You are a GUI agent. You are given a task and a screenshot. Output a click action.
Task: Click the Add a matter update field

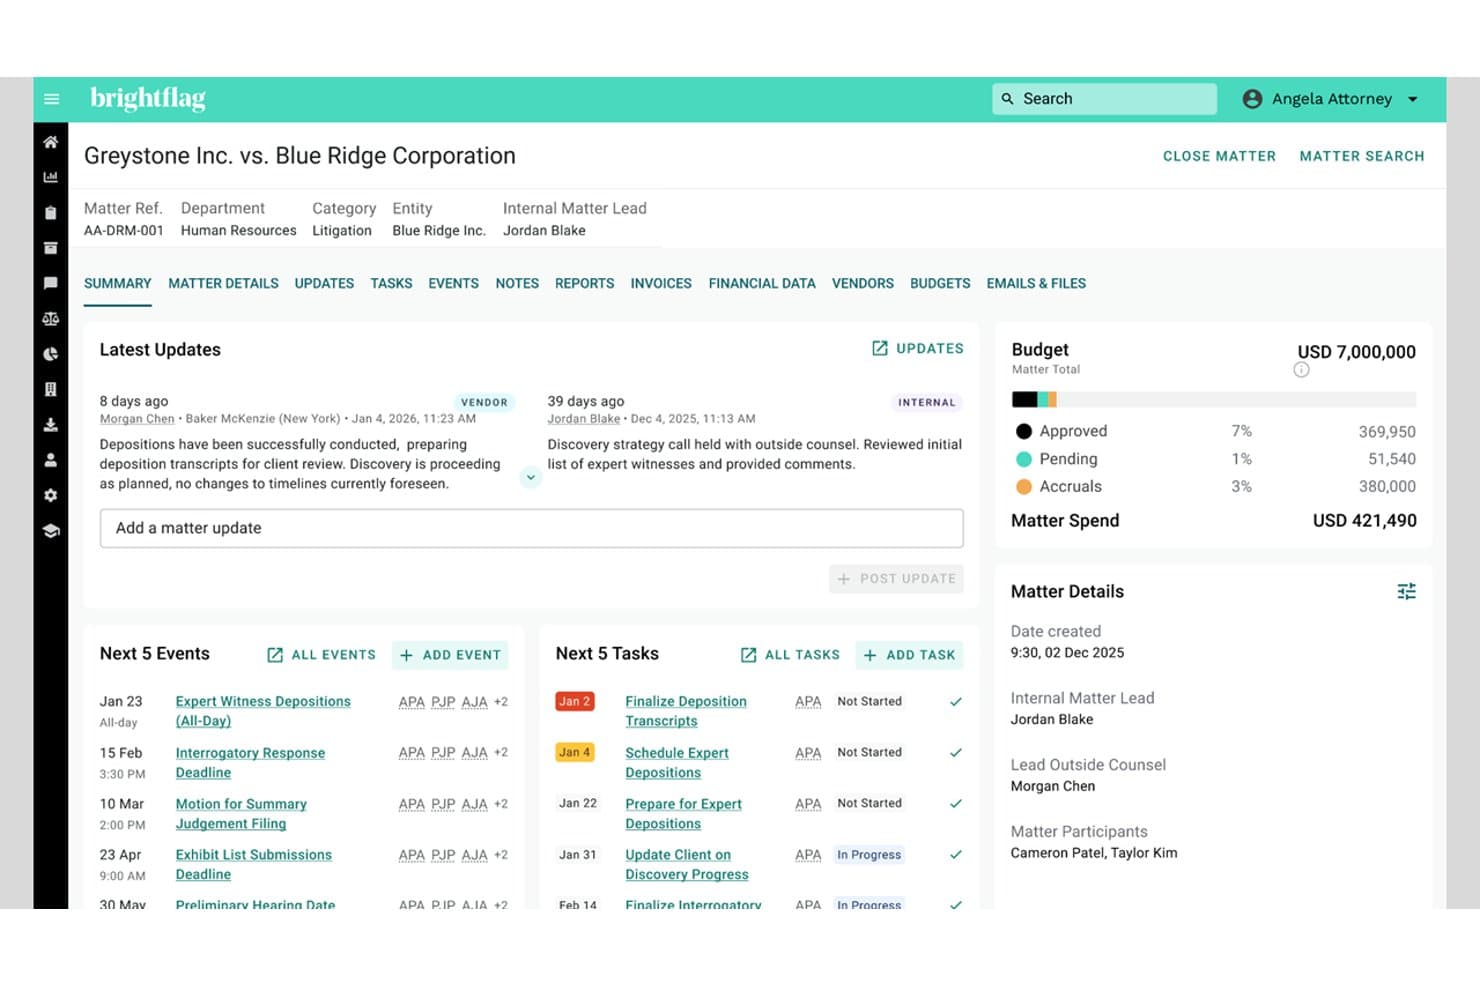(531, 528)
